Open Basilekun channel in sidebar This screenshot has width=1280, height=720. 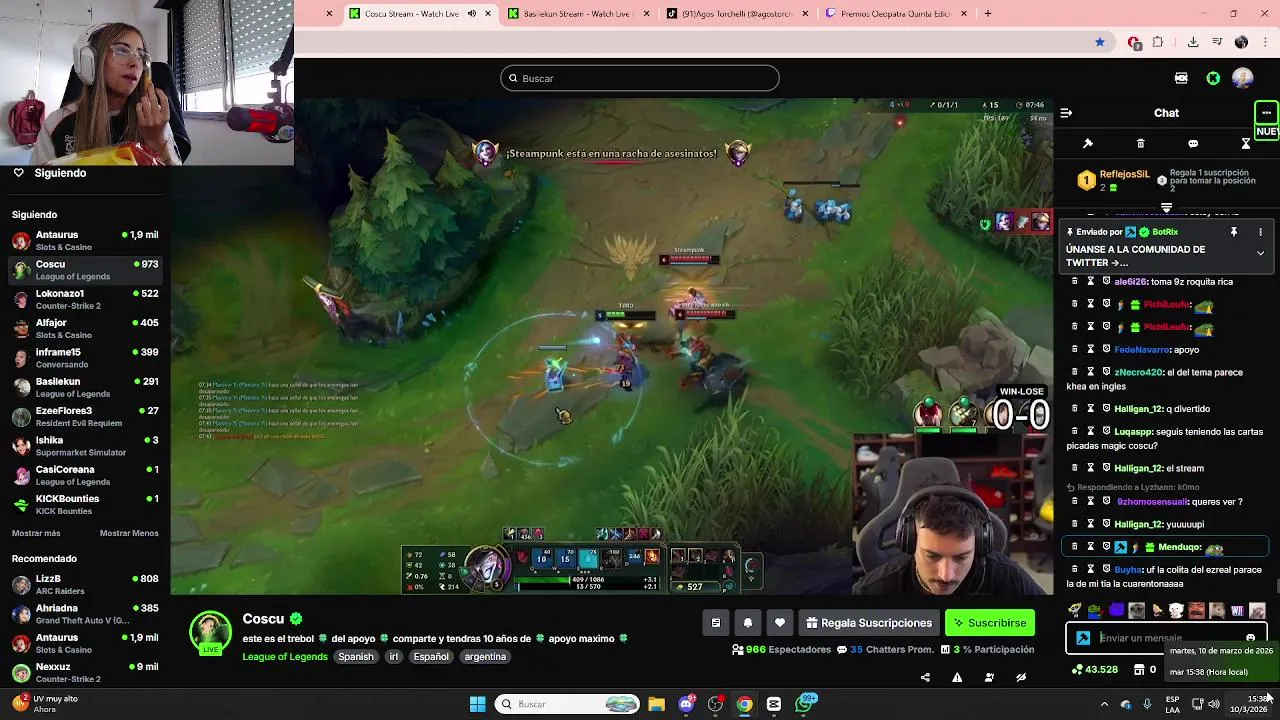(x=85, y=387)
